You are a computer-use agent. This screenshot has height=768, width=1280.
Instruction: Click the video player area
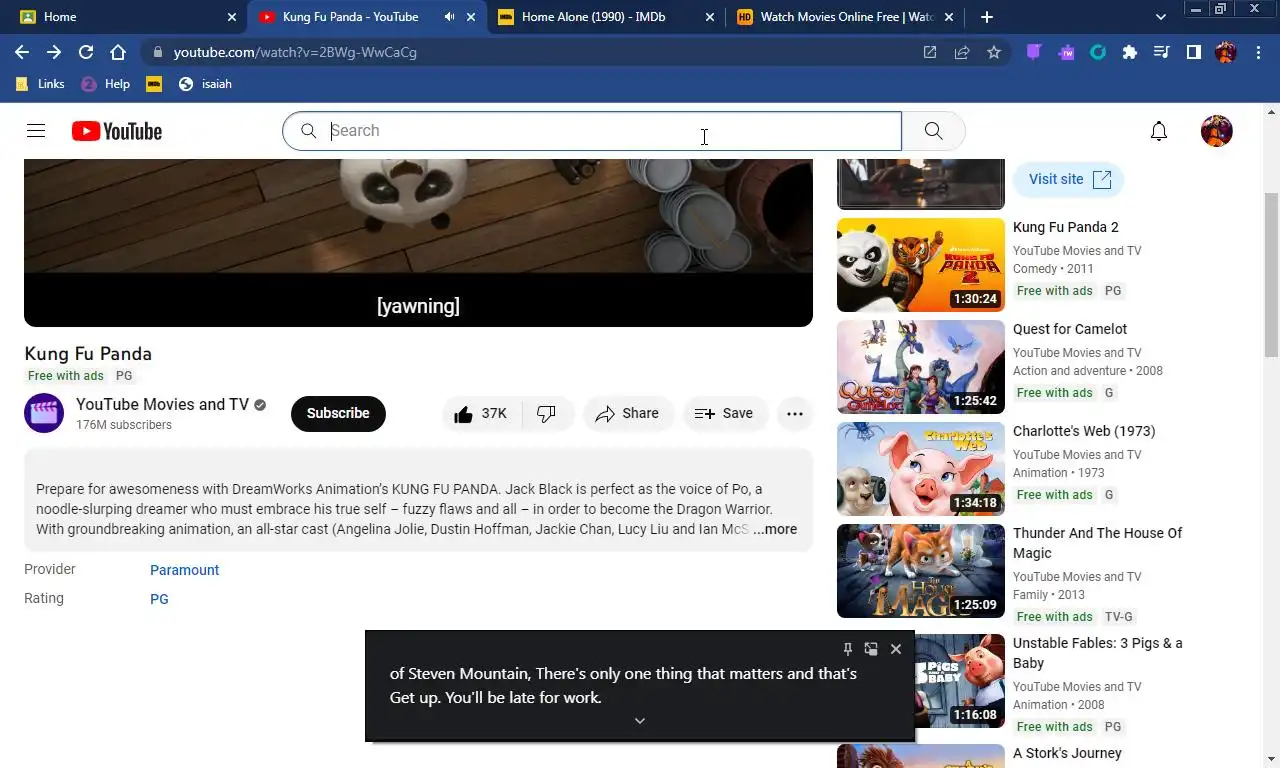[418, 243]
